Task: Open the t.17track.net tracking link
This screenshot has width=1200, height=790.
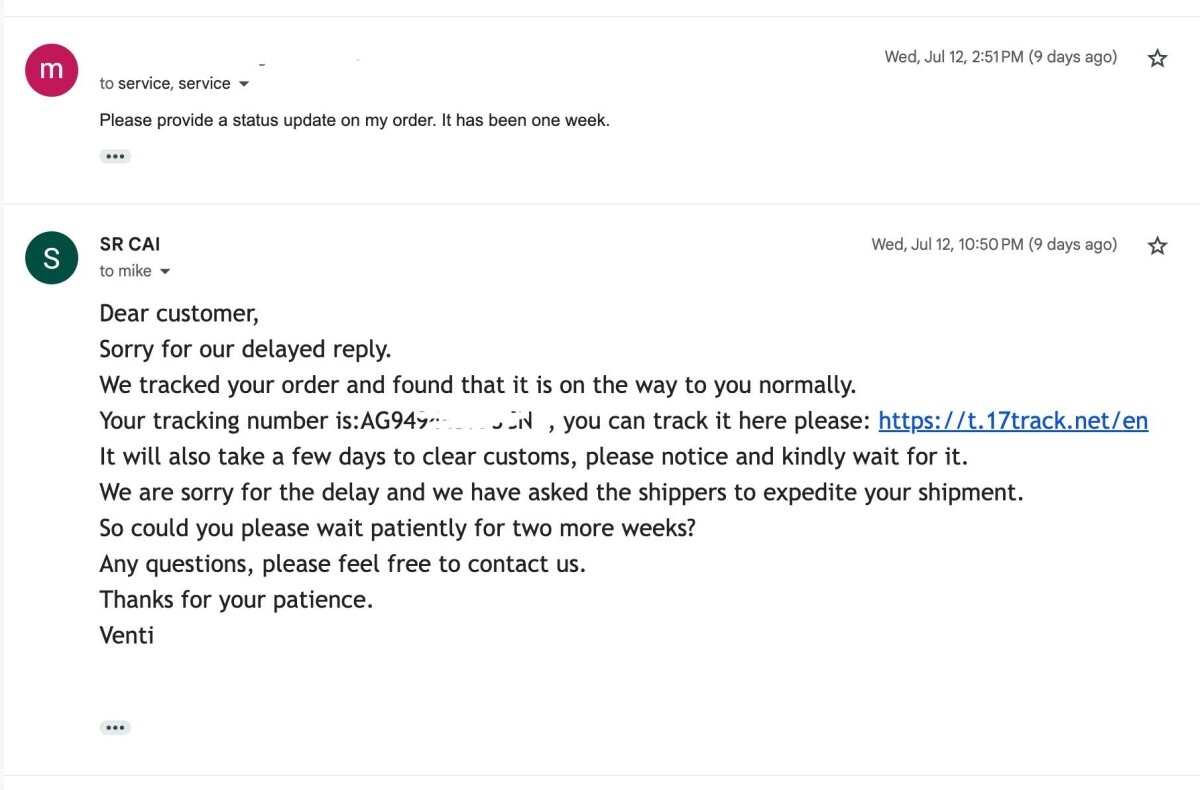Action: pos(1012,421)
